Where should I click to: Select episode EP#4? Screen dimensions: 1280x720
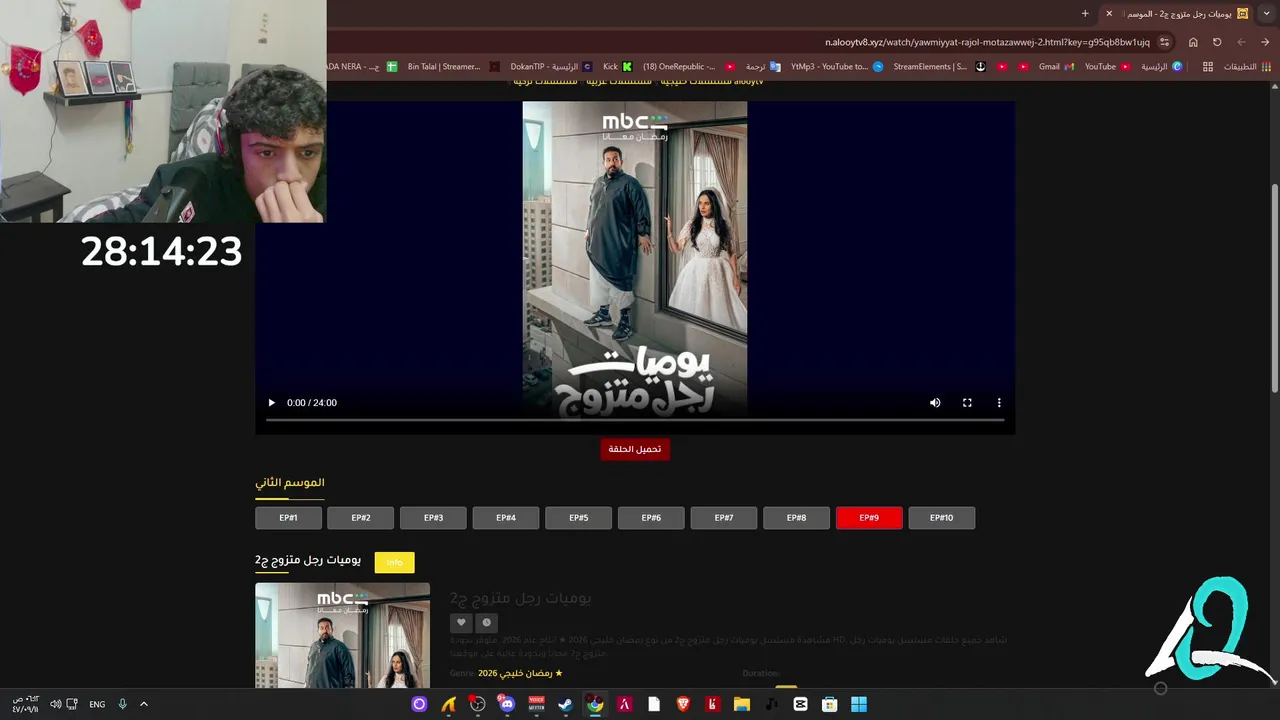pyautogui.click(x=506, y=518)
